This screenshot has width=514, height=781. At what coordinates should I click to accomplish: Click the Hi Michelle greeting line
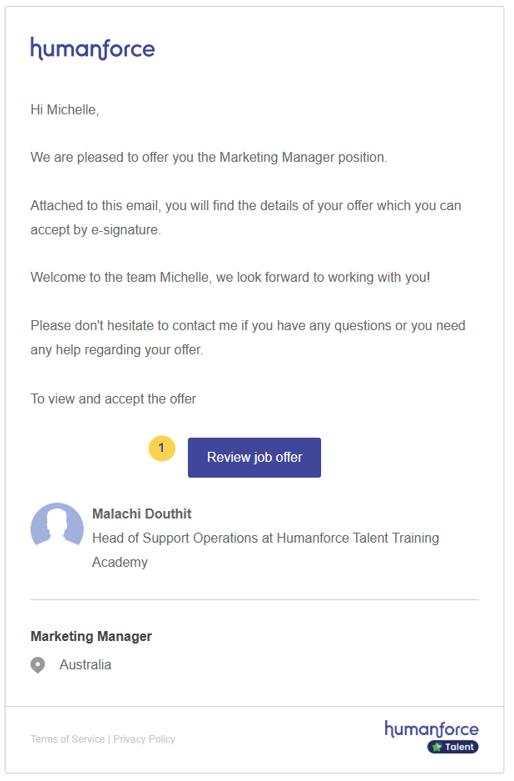click(65, 111)
